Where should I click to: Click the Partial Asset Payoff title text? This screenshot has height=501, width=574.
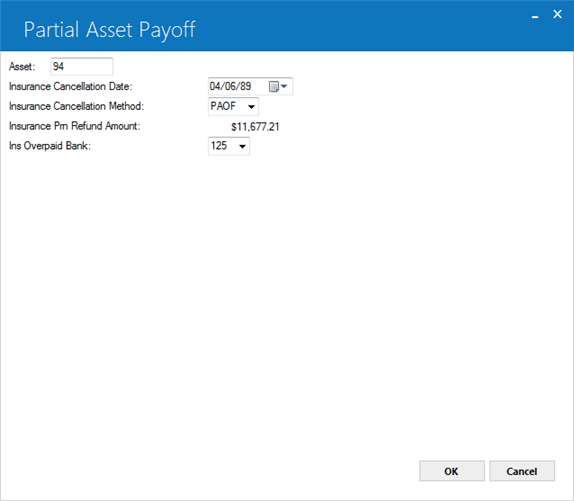pyautogui.click(x=110, y=30)
